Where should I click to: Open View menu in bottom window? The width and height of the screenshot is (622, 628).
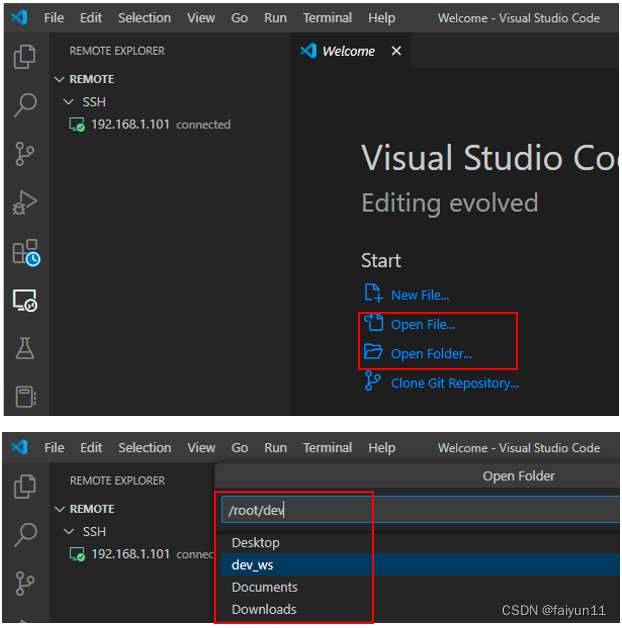click(x=201, y=447)
